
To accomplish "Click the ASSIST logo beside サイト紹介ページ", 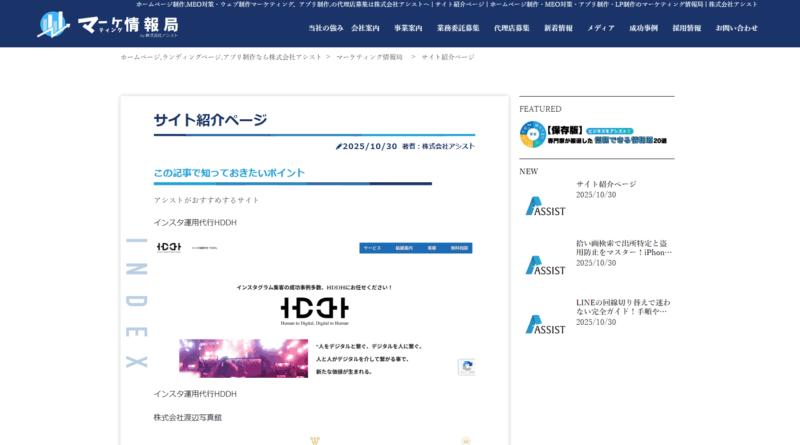I will (x=546, y=205).
